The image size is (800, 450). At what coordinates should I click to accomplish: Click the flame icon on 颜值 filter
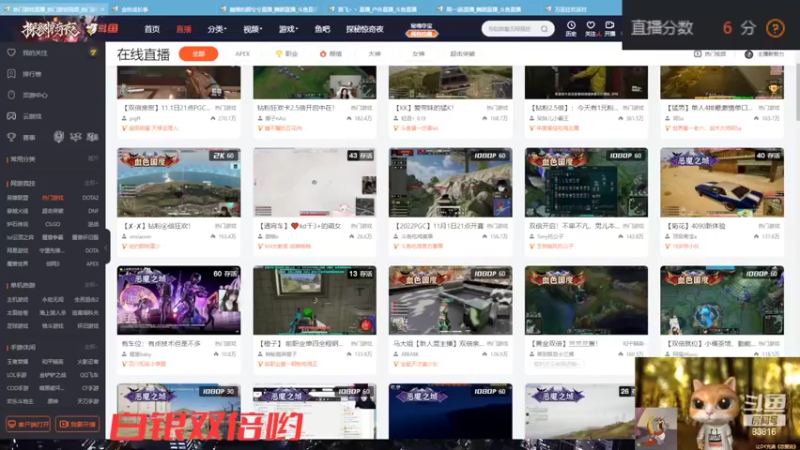coord(322,54)
